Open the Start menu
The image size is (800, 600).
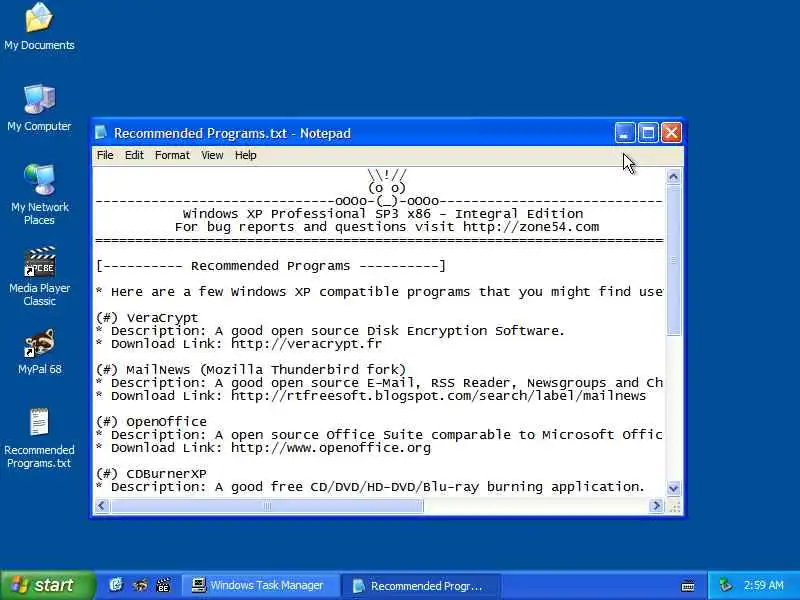pyautogui.click(x=47, y=585)
